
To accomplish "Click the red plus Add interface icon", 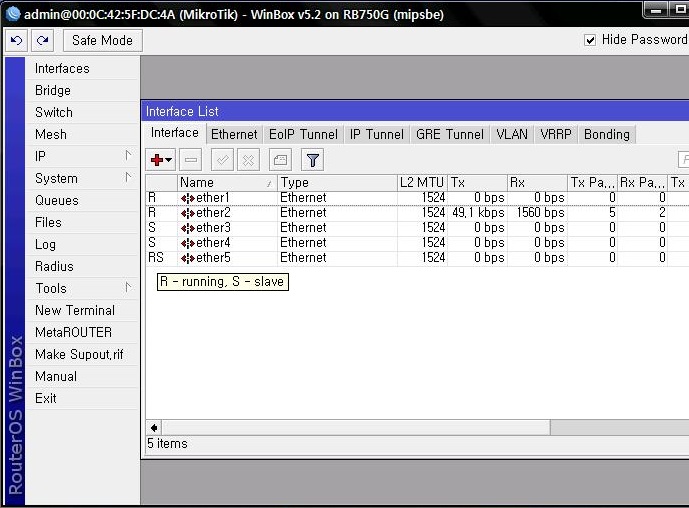I will (156, 160).
